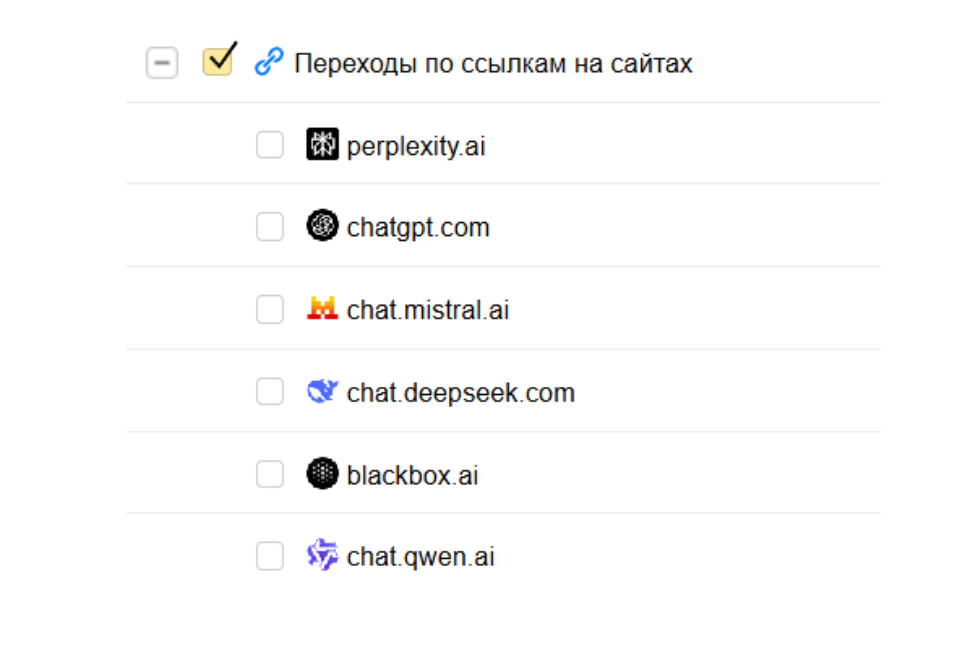The width and height of the screenshot is (960, 650).
Task: Check the chat.mistral.ai checkbox
Action: pos(270,309)
